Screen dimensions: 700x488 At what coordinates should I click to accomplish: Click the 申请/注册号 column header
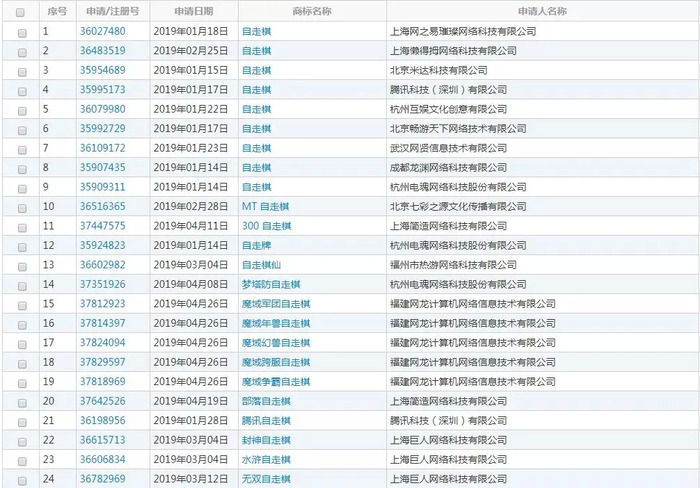coord(113,11)
